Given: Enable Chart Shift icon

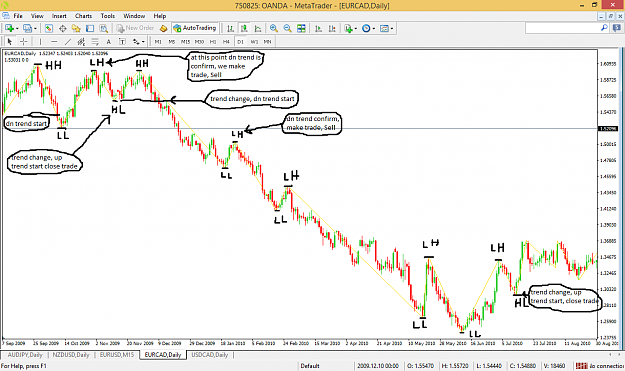Looking at the screenshot, I should coord(332,28).
